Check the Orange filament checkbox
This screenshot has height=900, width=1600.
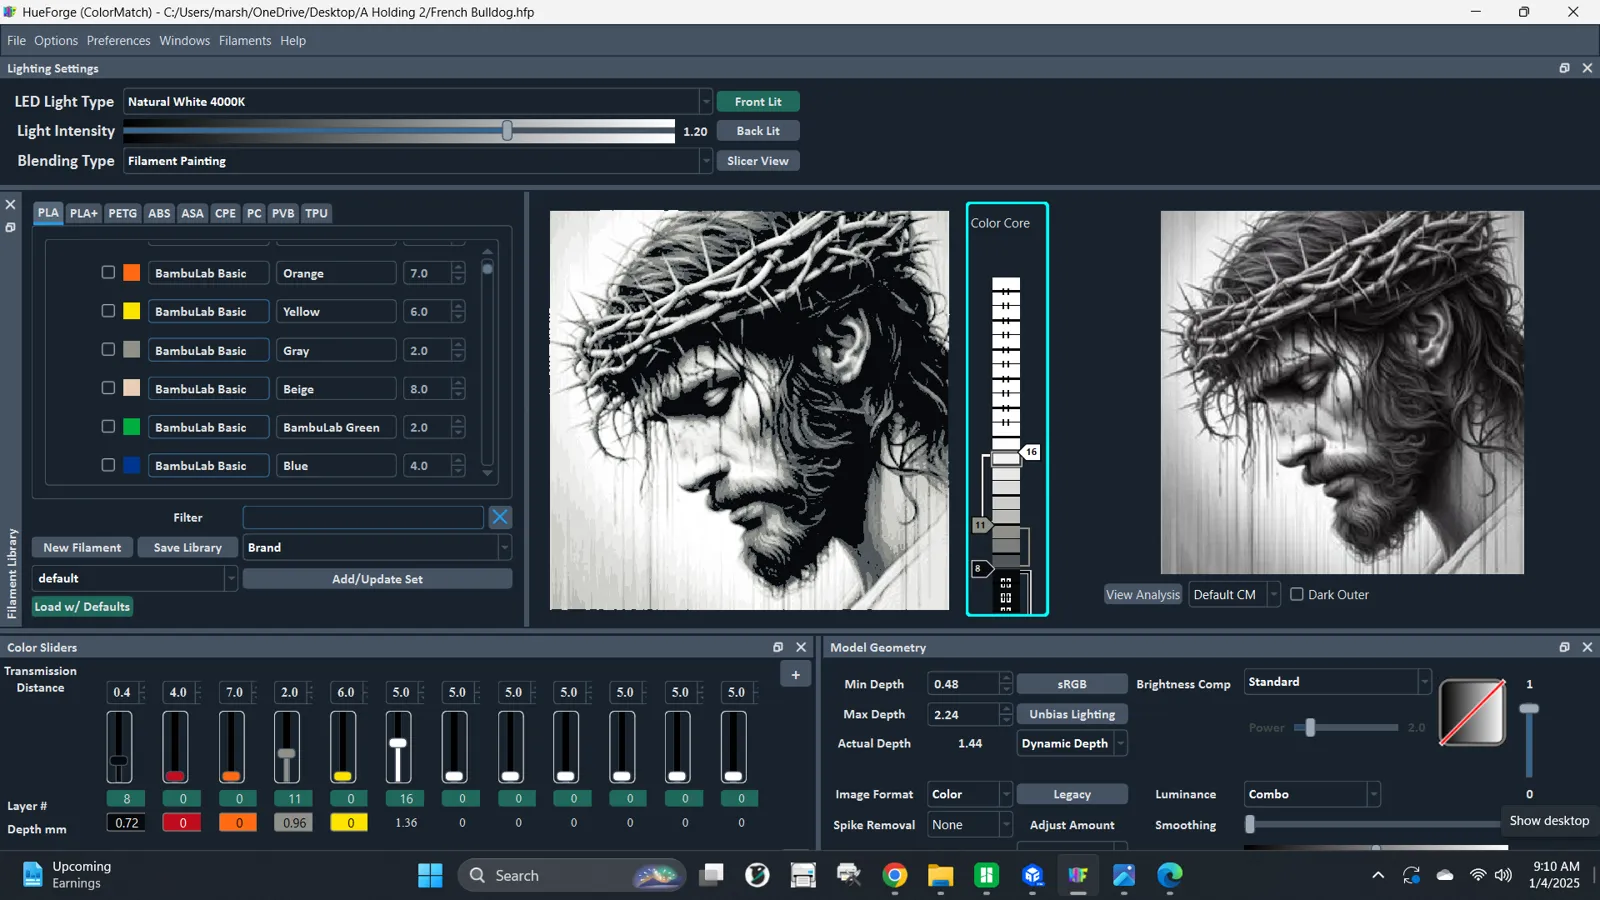coord(108,272)
